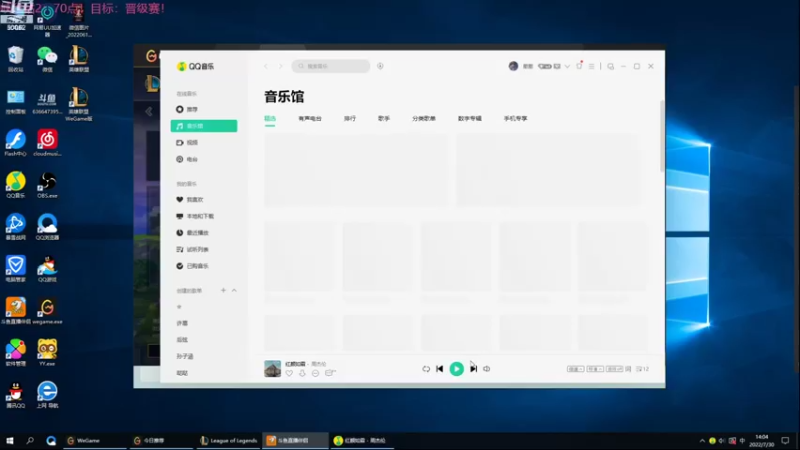This screenshot has width=800, height=450.
Task: Open cloudmusic desktop shortcut
Action: click(47, 143)
